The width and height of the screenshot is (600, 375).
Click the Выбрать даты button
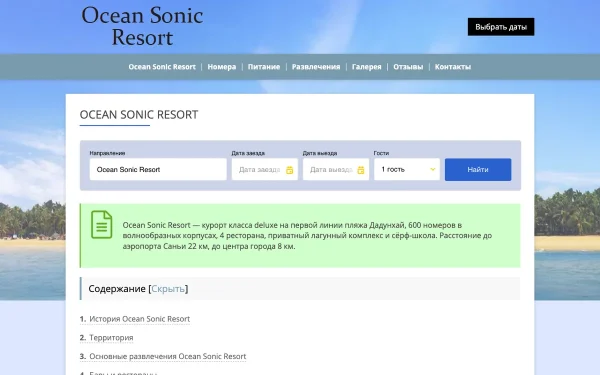(x=501, y=27)
